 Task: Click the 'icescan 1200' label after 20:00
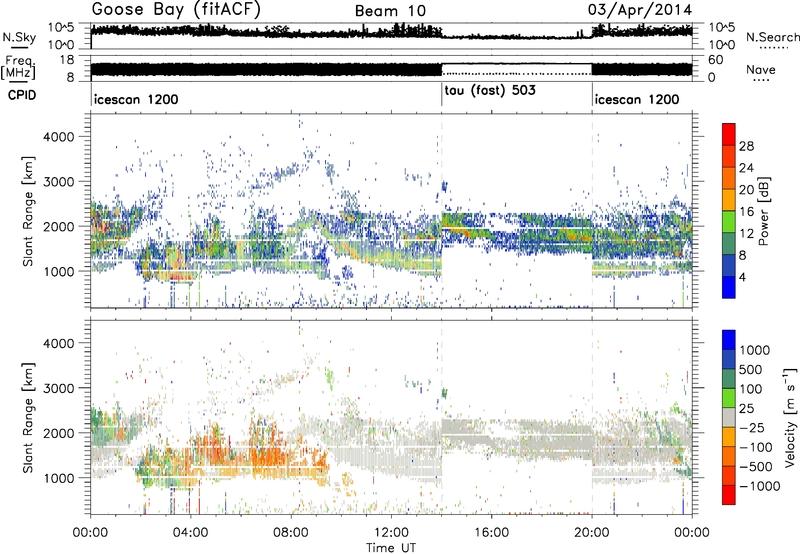(x=637, y=99)
